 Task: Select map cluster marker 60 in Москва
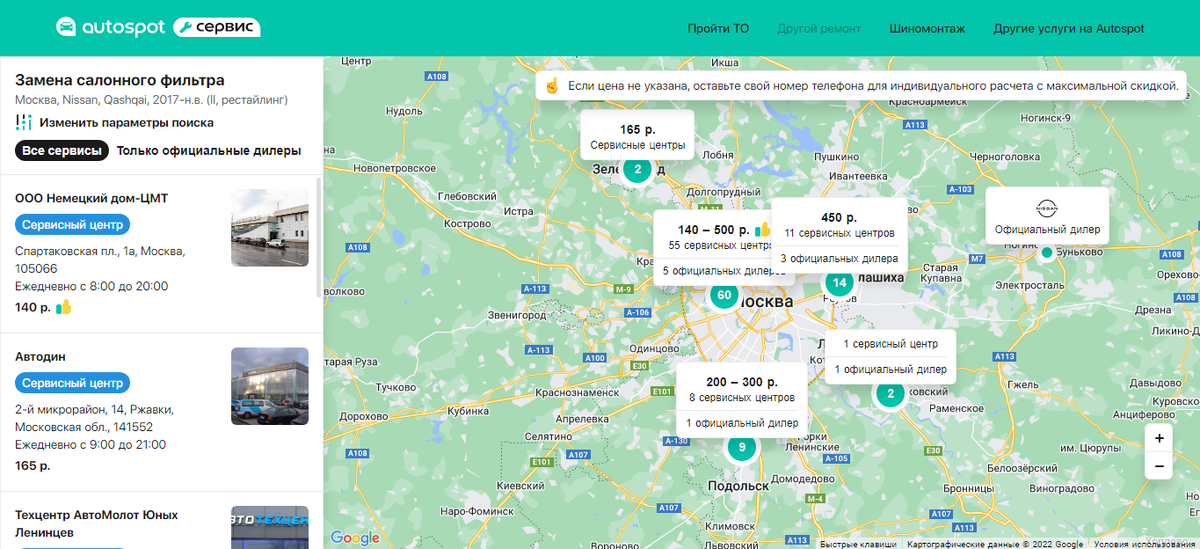pos(724,295)
